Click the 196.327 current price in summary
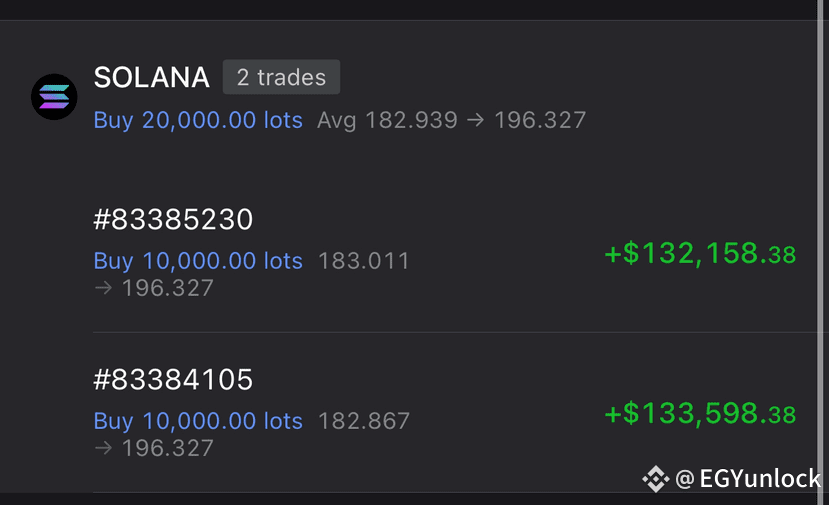This screenshot has height=505, width=829. click(x=540, y=120)
